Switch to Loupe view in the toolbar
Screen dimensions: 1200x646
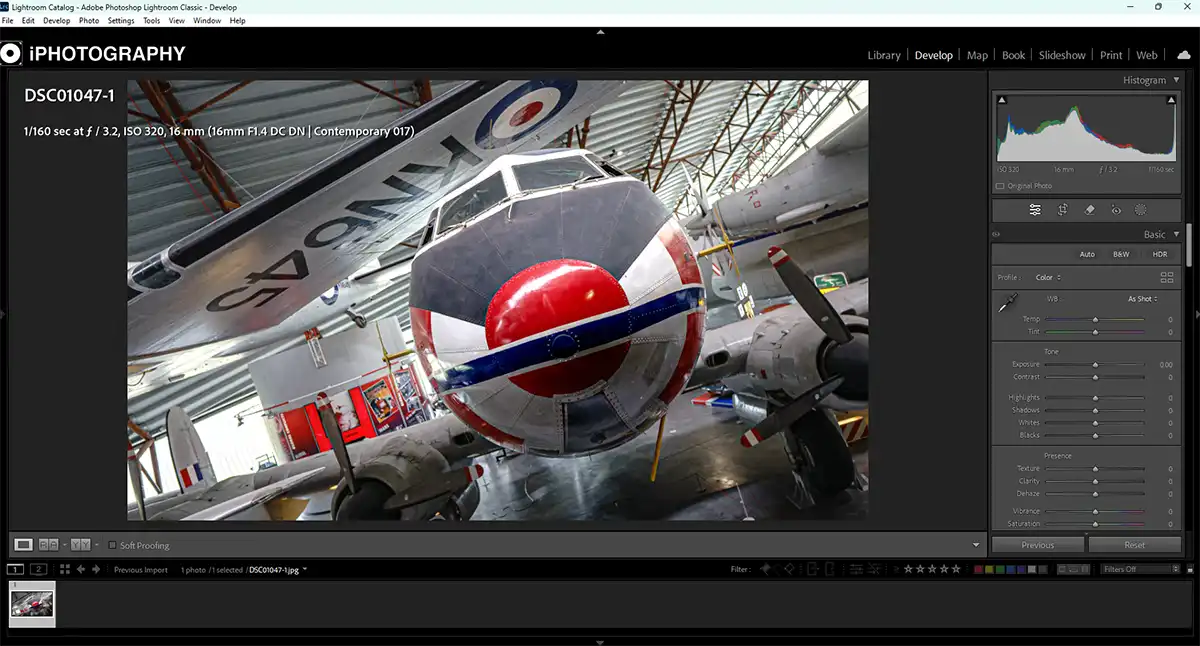click(x=22, y=545)
